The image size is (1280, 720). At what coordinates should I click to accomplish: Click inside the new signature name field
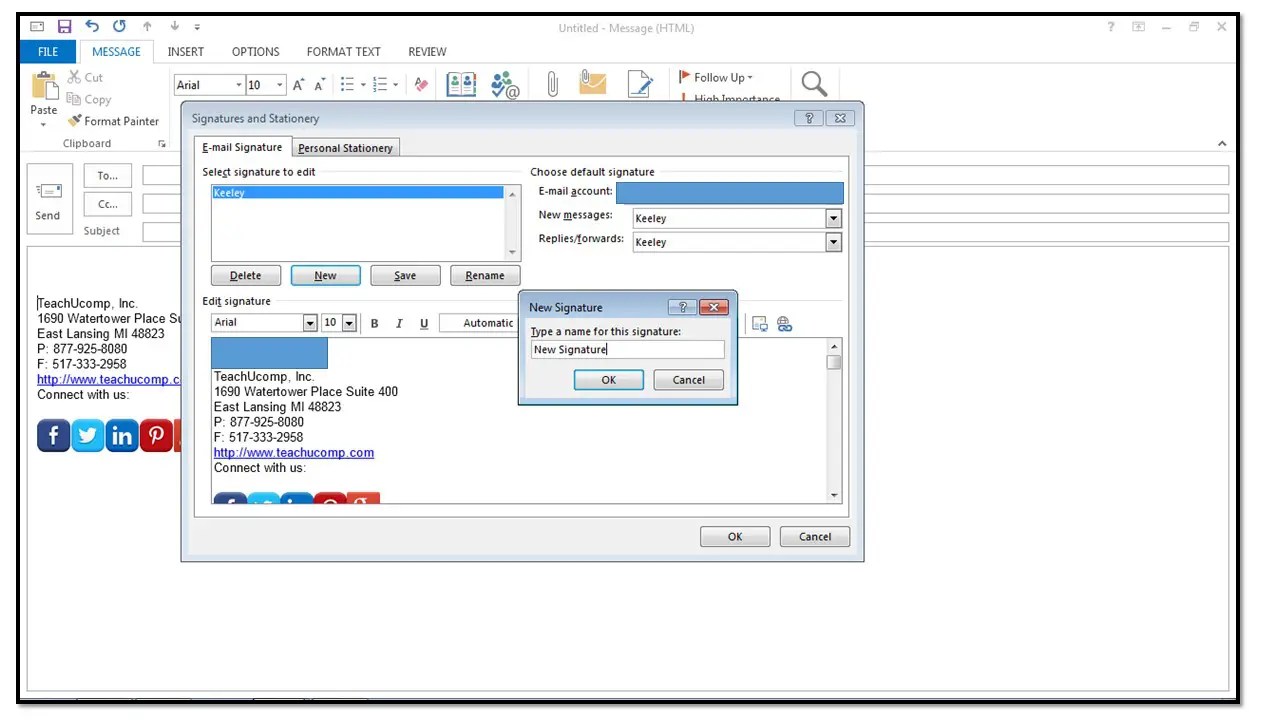[627, 349]
